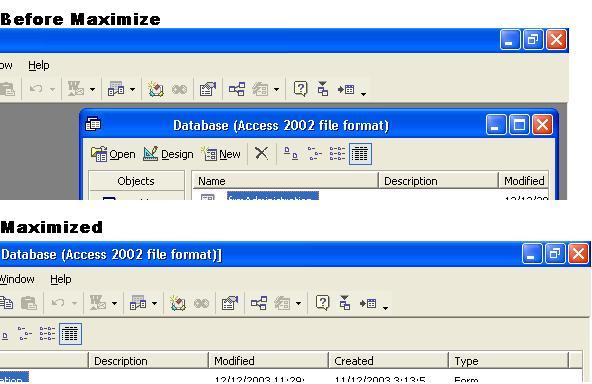Sort by Name column in Database window
Viewport: 592px width, 384px height.
click(285, 181)
